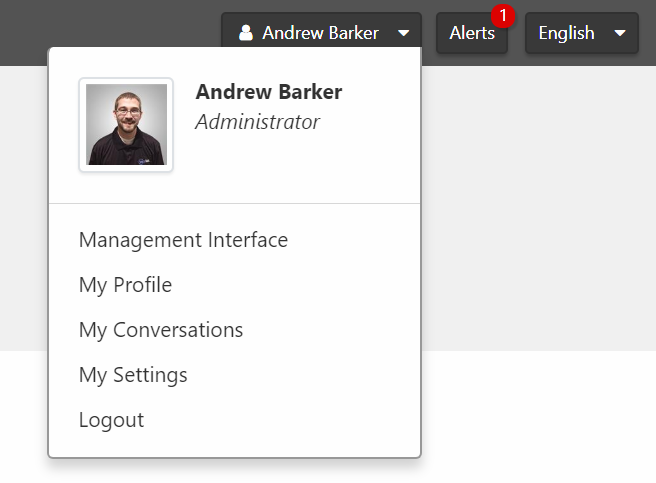Click the Andrew Barker header button label
Screen dimensions: 656x483
pos(320,33)
